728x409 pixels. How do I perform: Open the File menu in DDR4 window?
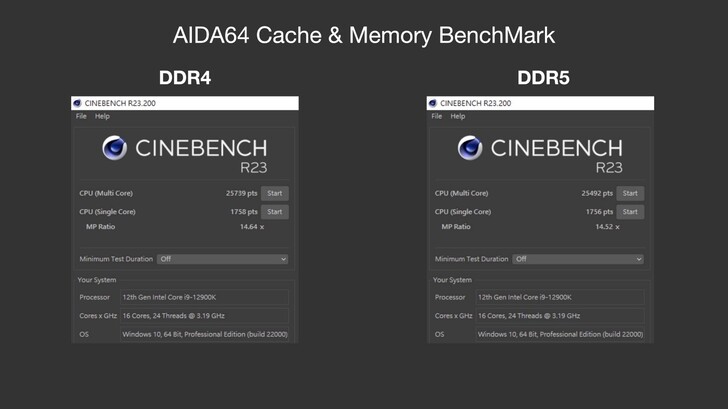[x=81, y=116]
